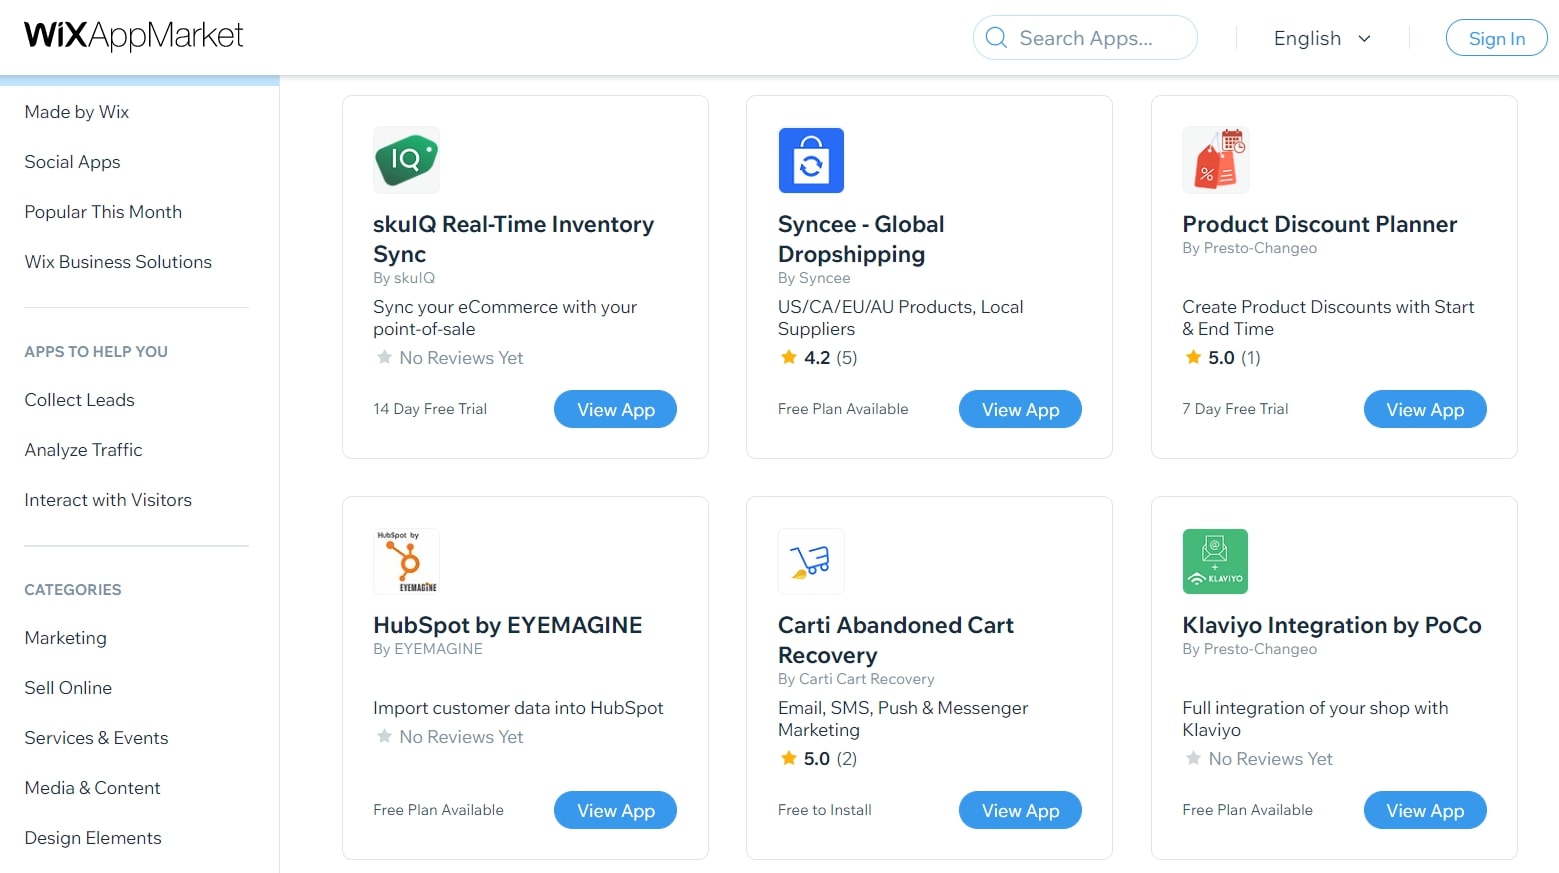Go to Popular This Month

[x=103, y=212]
